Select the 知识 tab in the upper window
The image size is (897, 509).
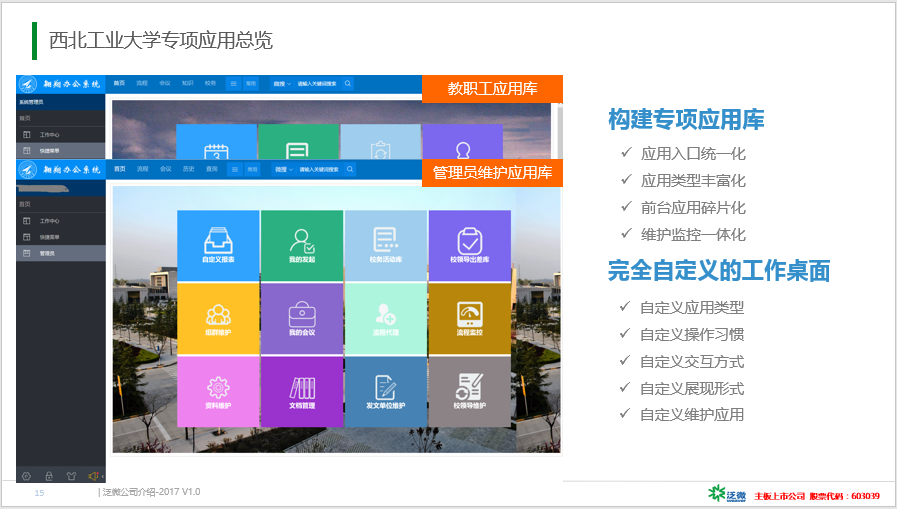[x=188, y=83]
